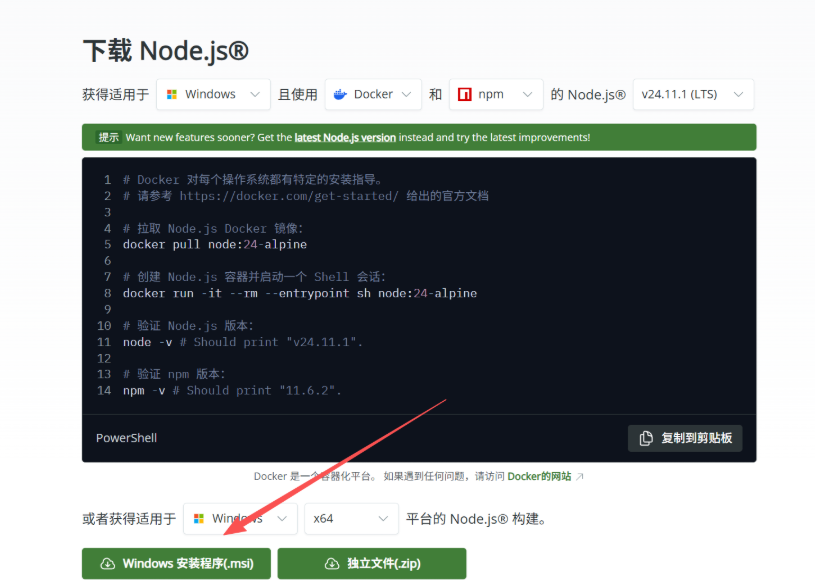Click line 1 Docker install guidance comment
The height and width of the screenshot is (580, 815).
pyautogui.click(x=253, y=180)
